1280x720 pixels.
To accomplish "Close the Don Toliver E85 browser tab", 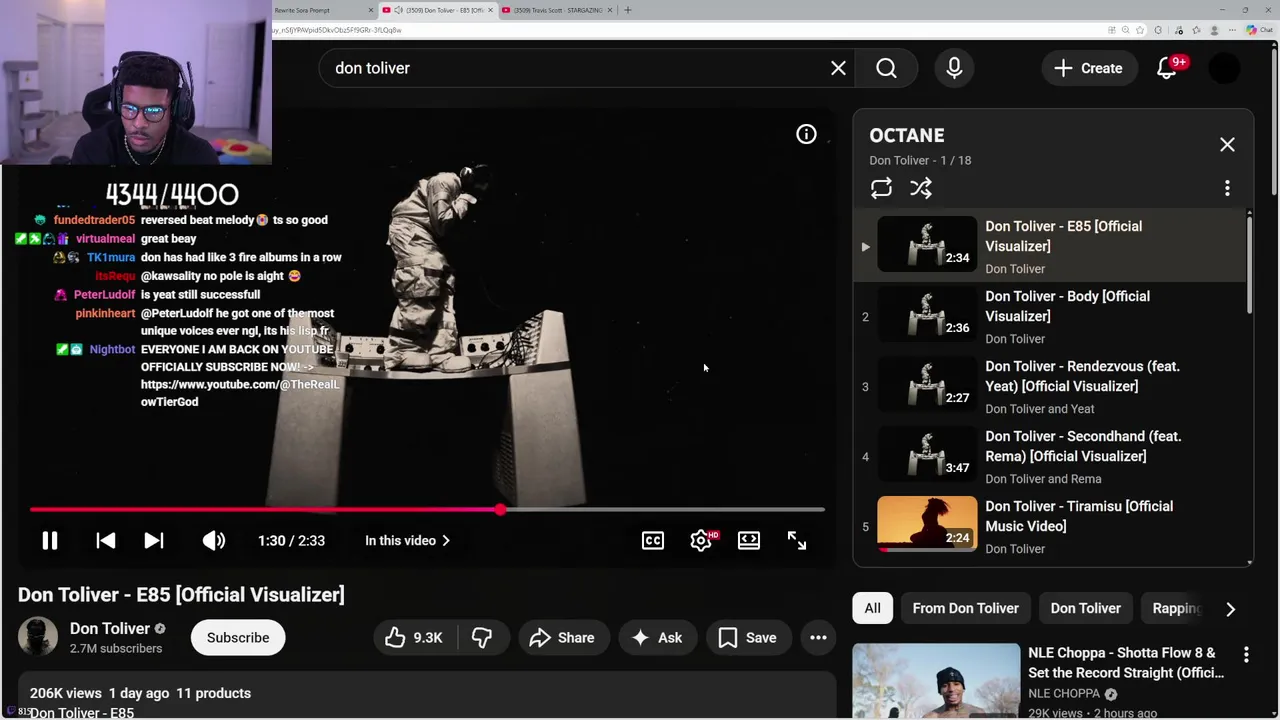I will coord(490,10).
